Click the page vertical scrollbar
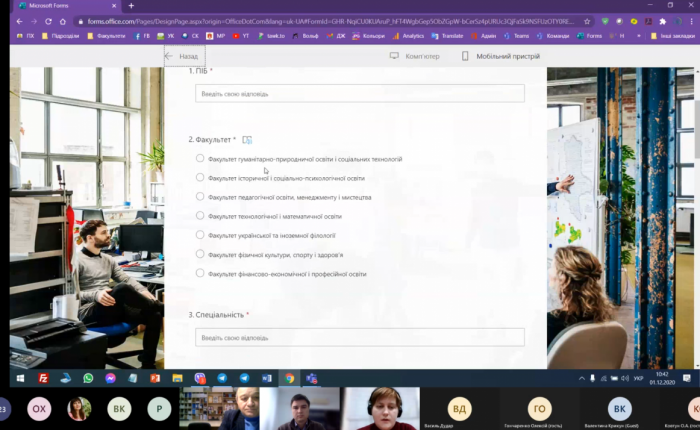Viewport: 700px width, 430px height. coord(697,129)
